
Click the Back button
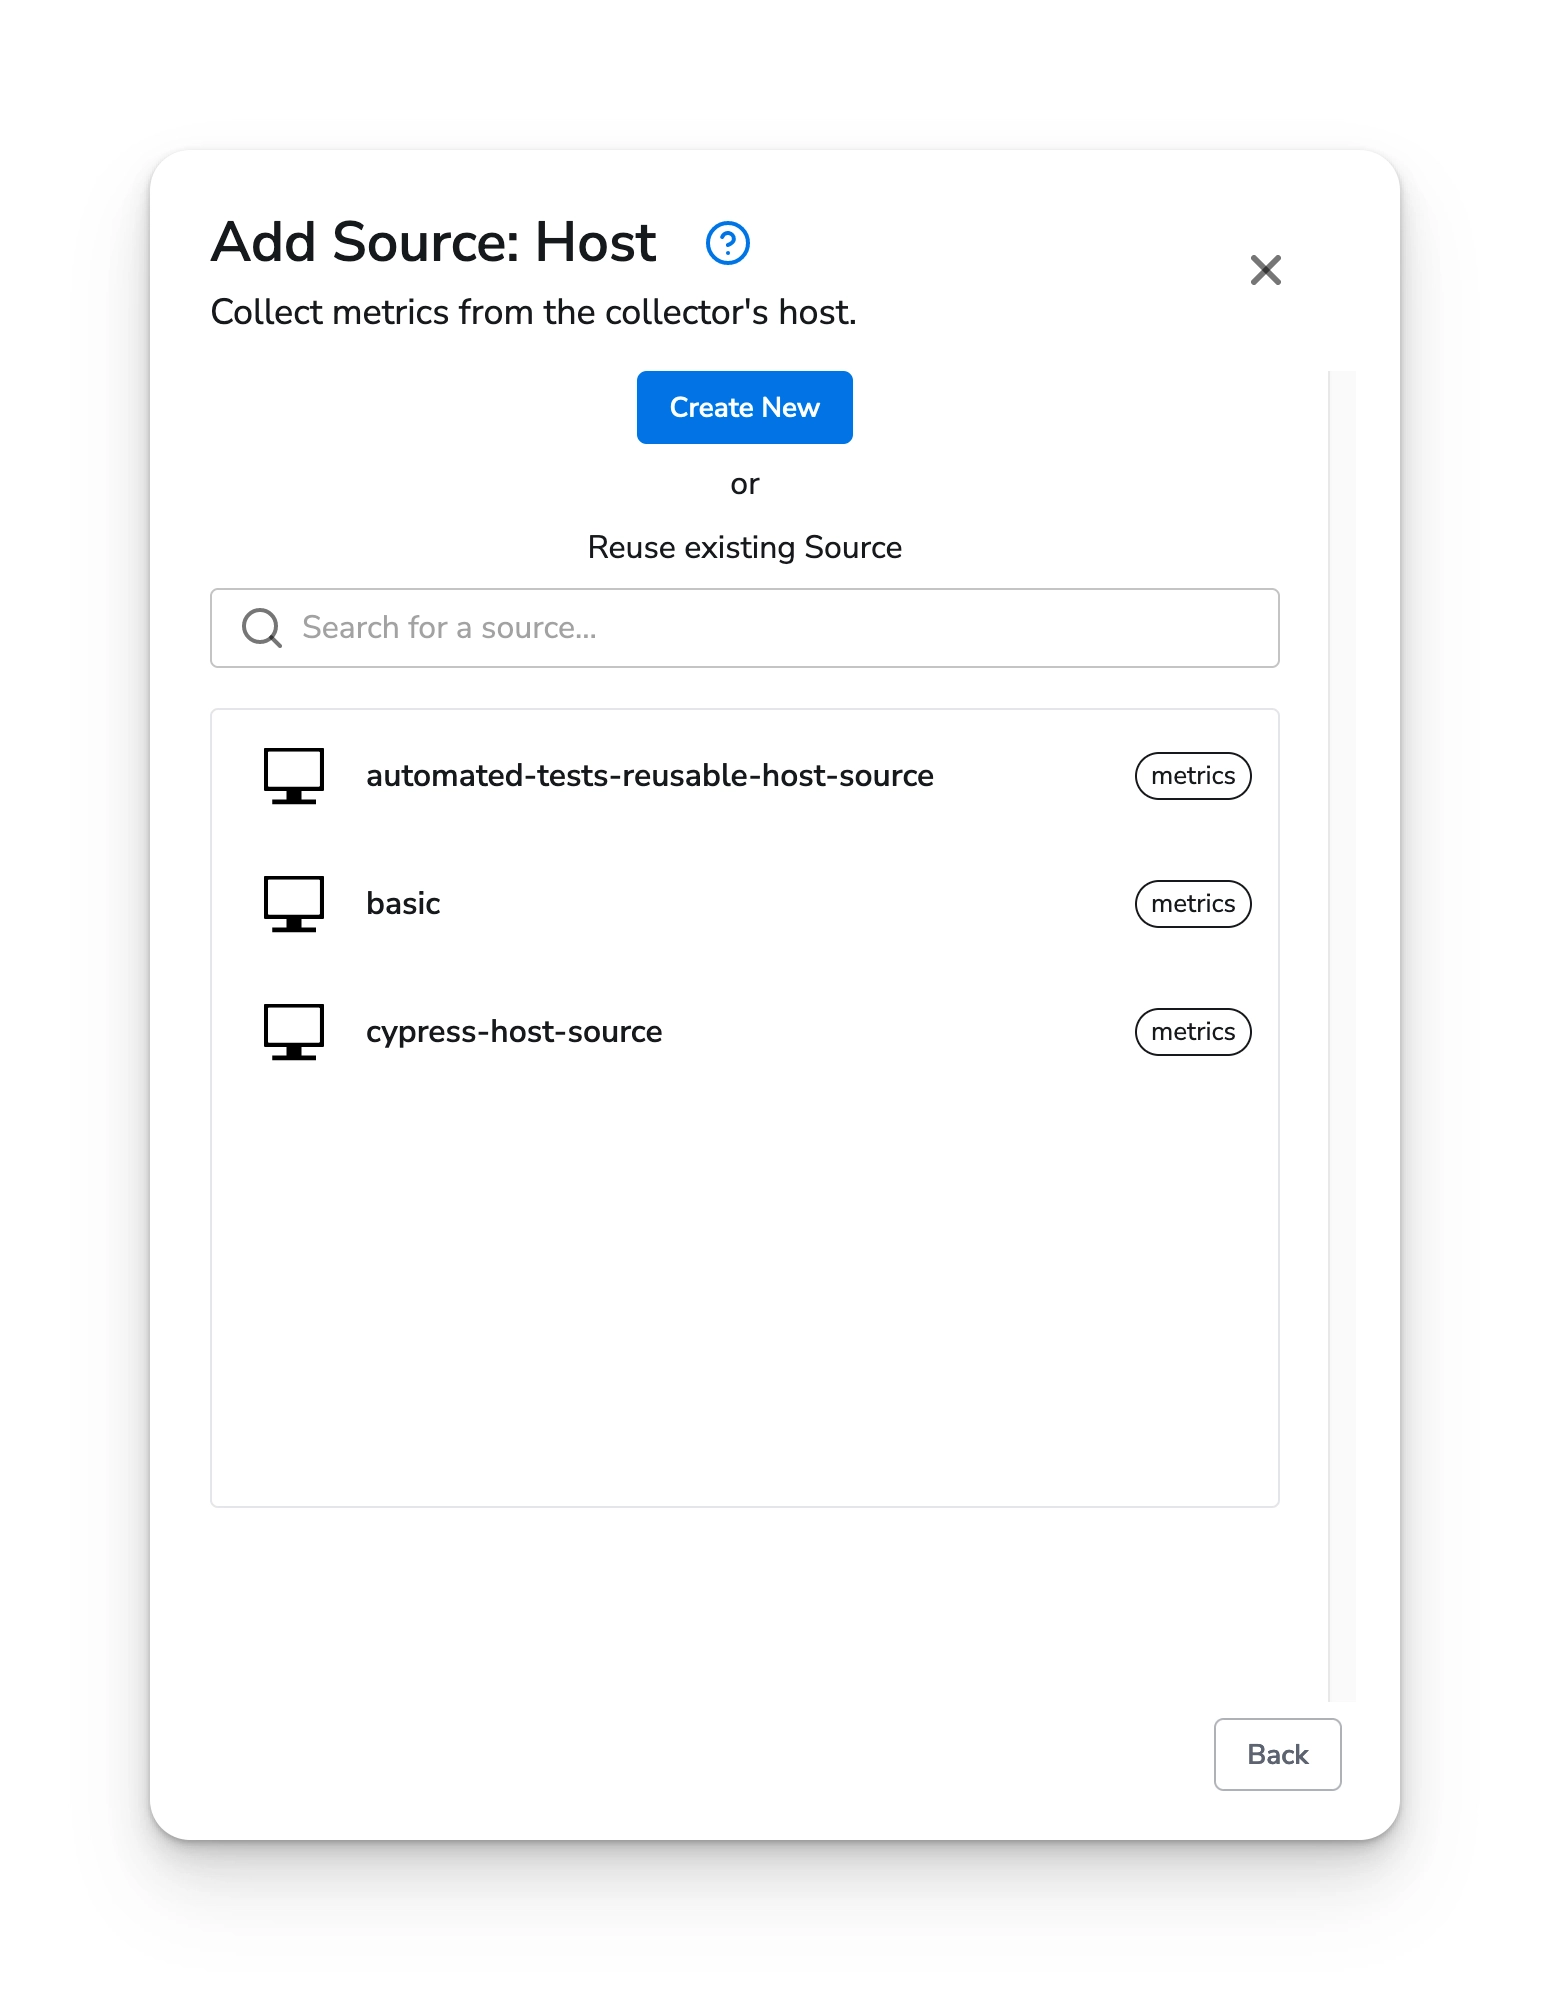click(1276, 1754)
